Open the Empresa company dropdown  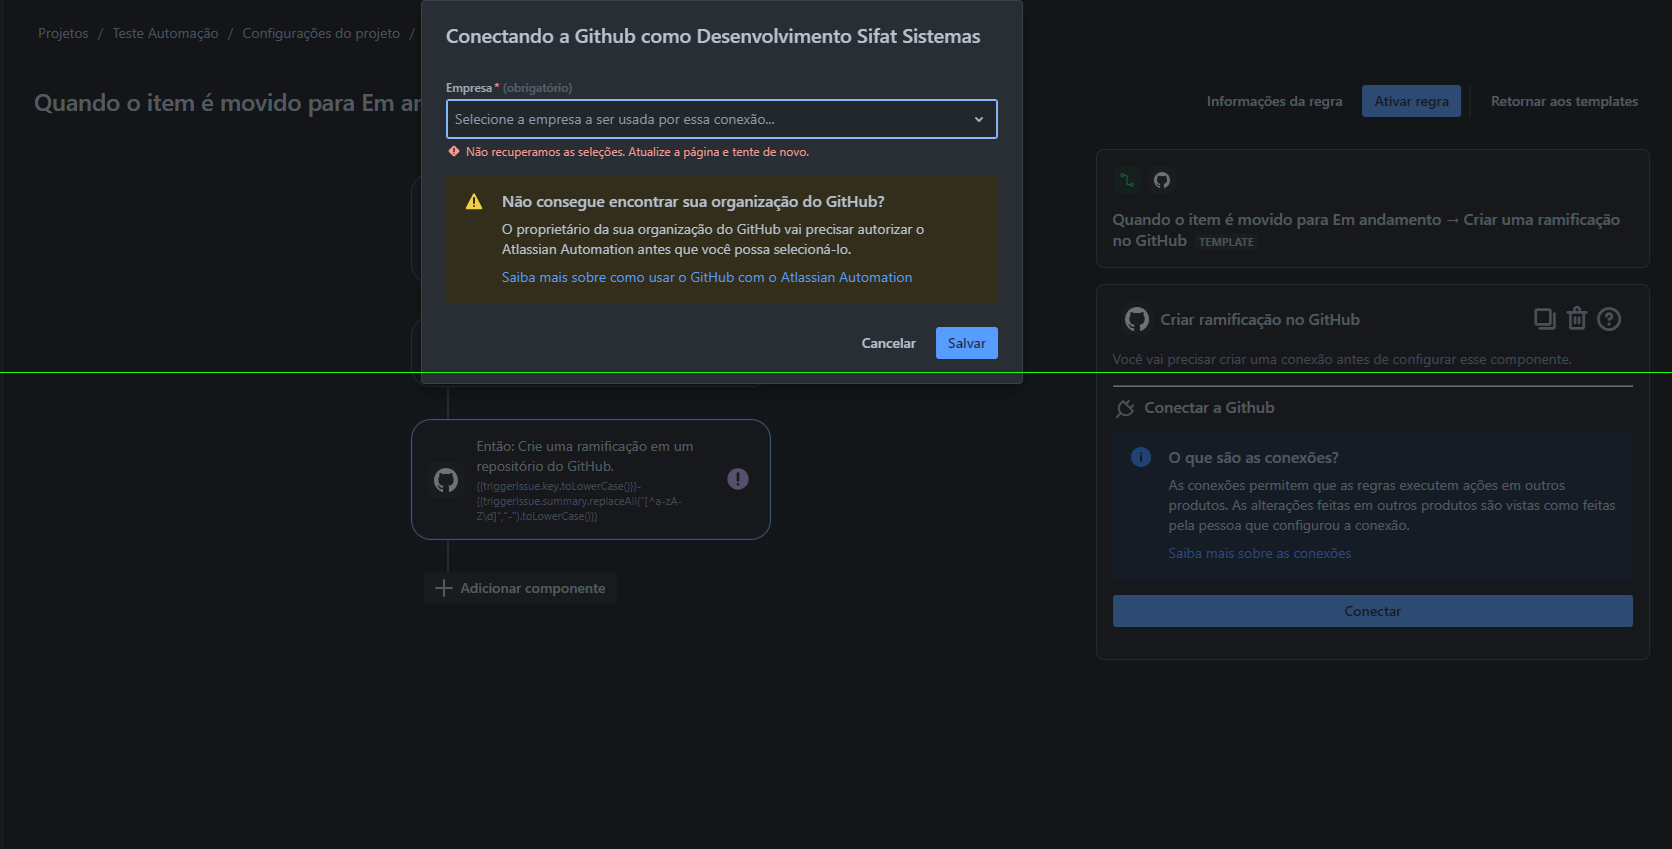click(x=721, y=119)
